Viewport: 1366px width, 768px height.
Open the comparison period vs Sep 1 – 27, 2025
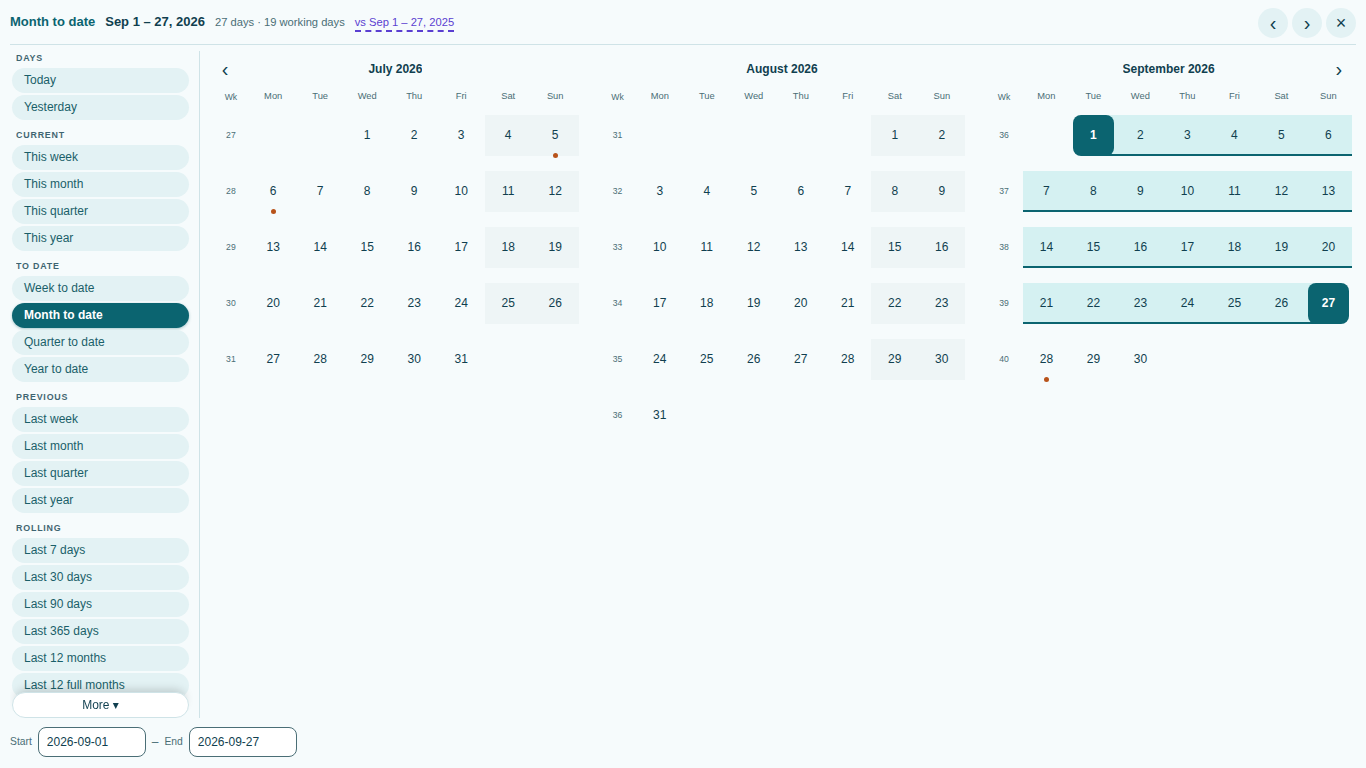[x=404, y=22]
